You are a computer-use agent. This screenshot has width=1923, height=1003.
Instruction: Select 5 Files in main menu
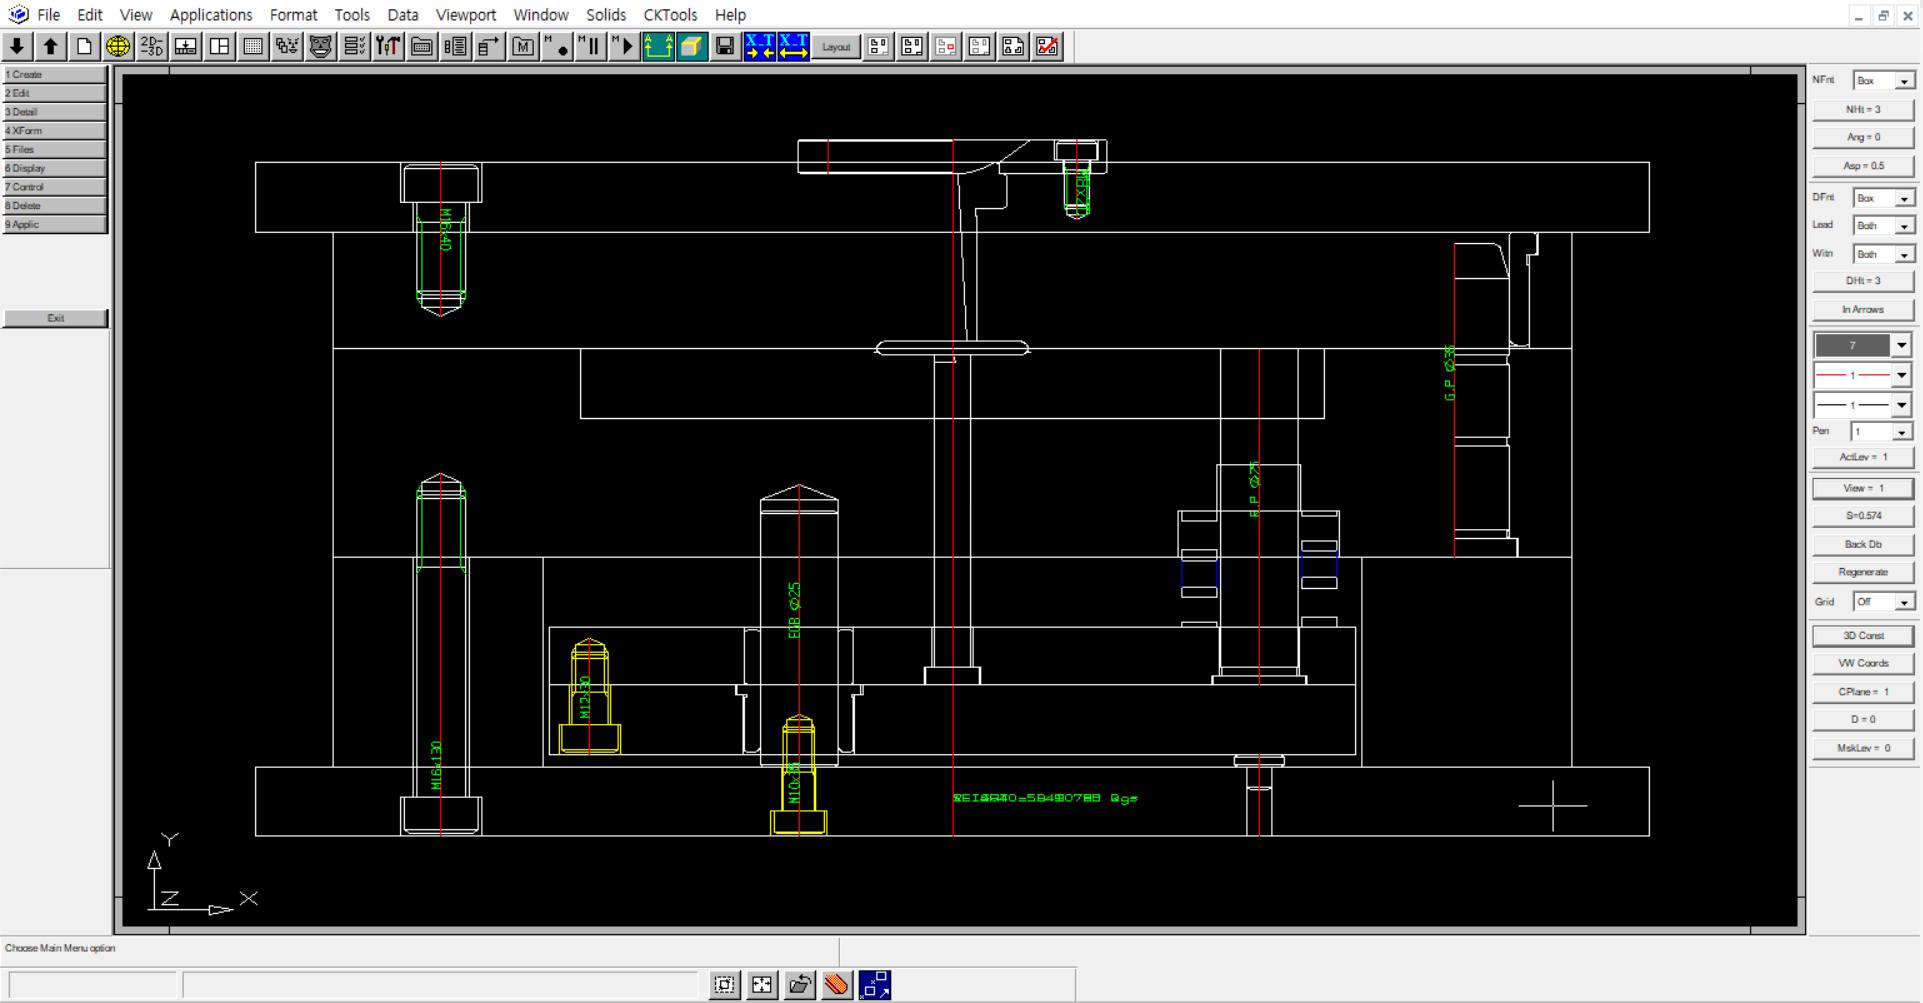55,149
